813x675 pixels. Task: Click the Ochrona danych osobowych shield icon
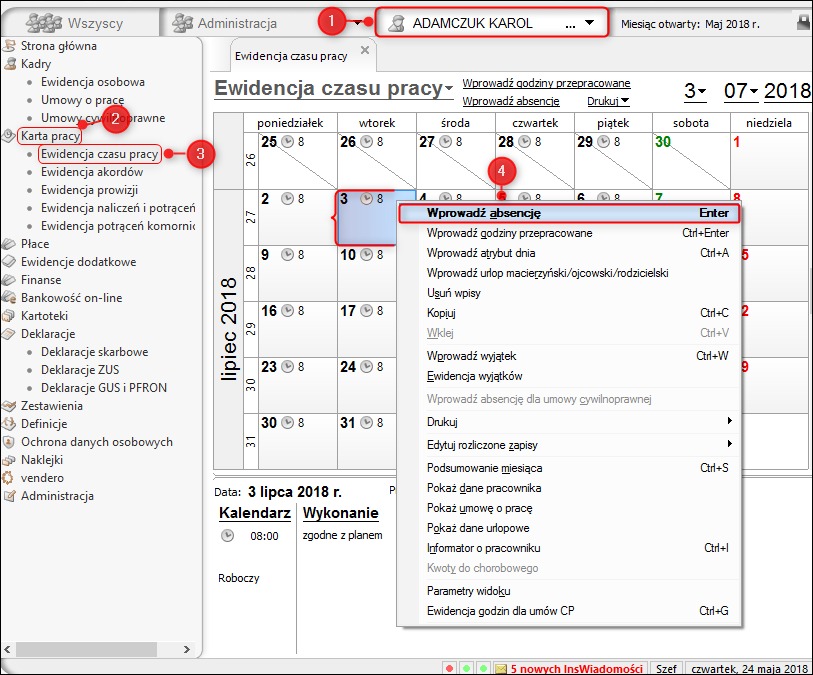9,442
